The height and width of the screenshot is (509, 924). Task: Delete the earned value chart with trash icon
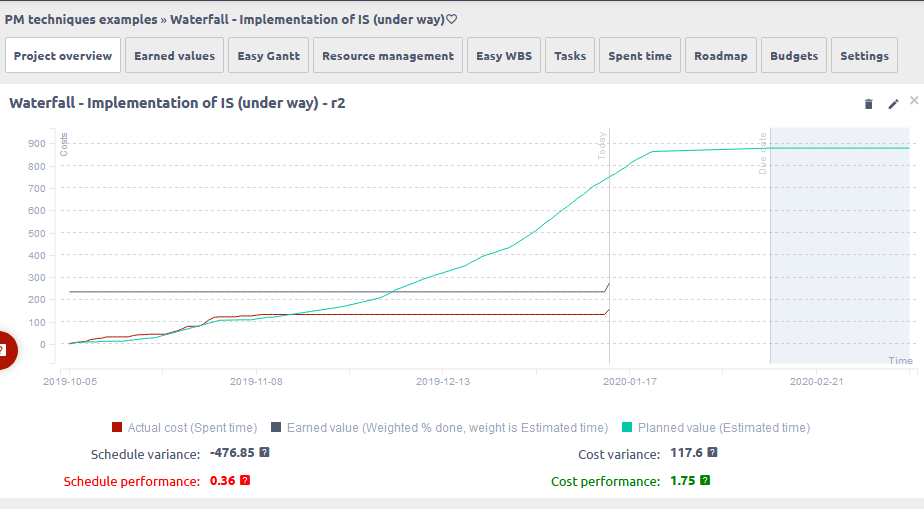(868, 104)
